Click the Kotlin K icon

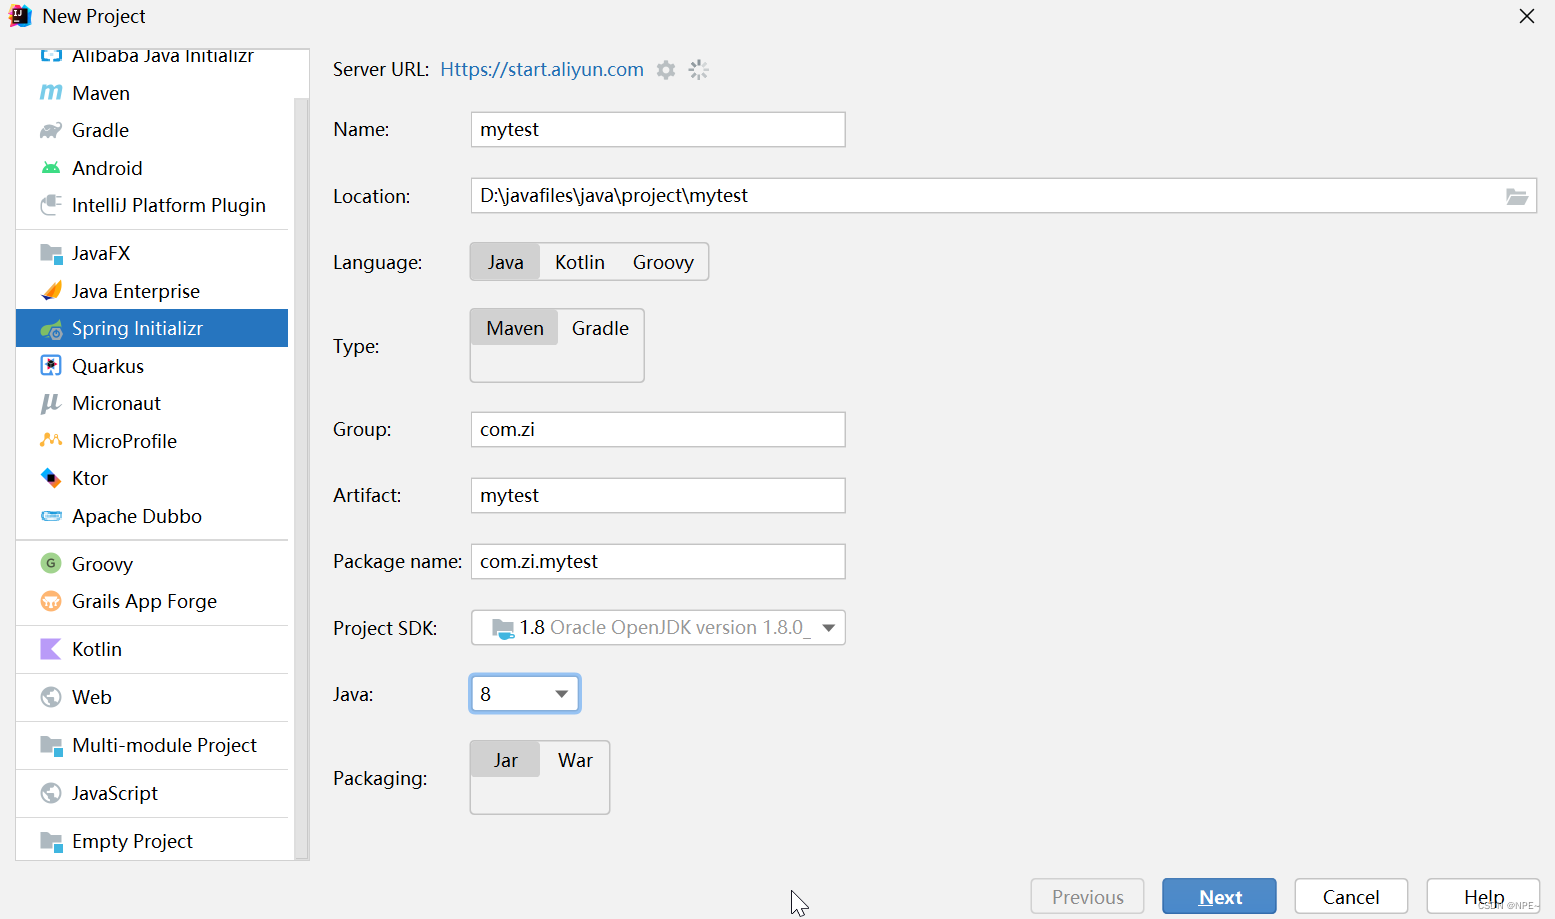click(x=51, y=649)
